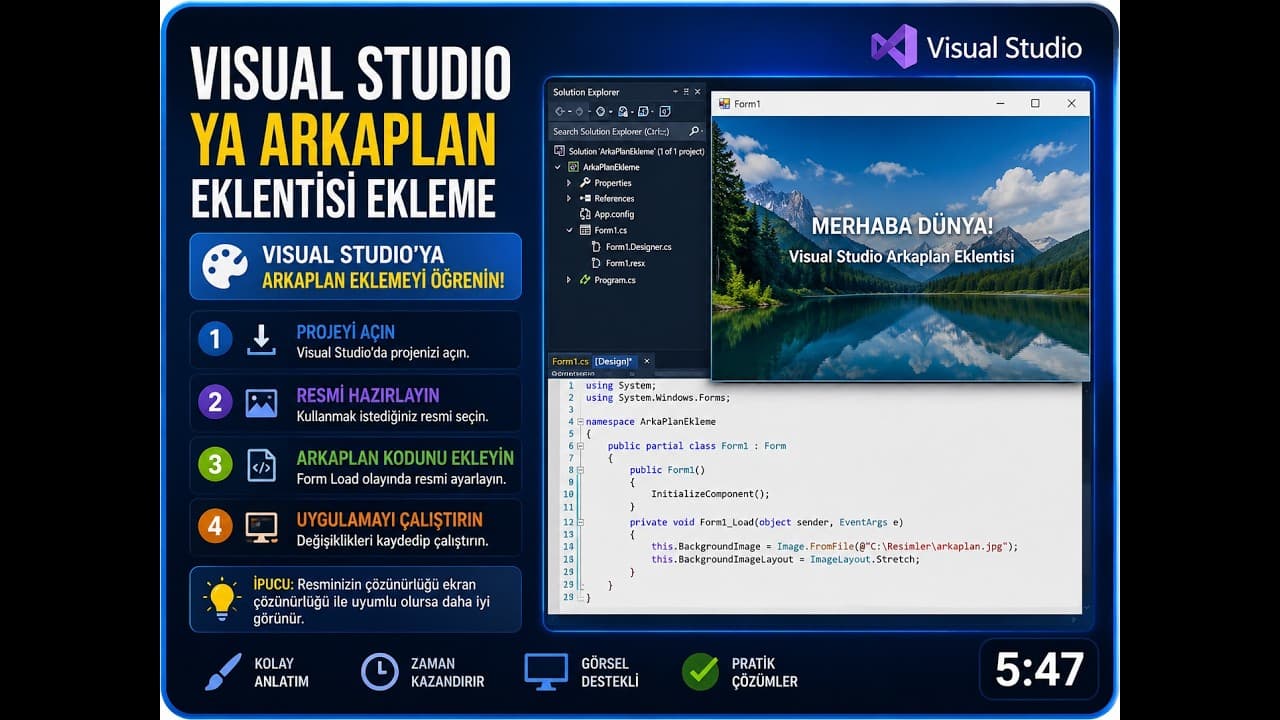Click the Form1.Designer.cs file icon

[597, 246]
